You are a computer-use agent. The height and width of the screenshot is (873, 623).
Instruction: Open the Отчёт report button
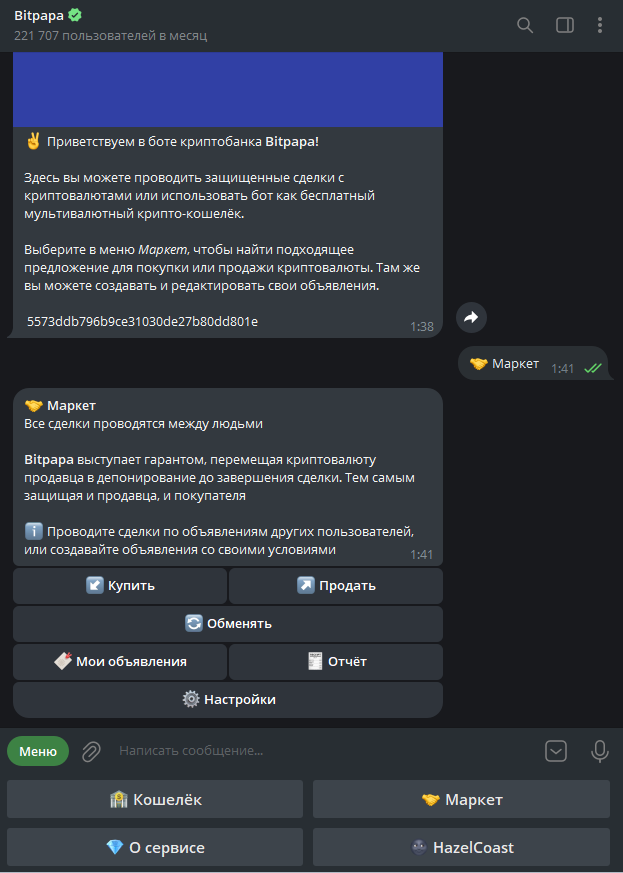[336, 661]
